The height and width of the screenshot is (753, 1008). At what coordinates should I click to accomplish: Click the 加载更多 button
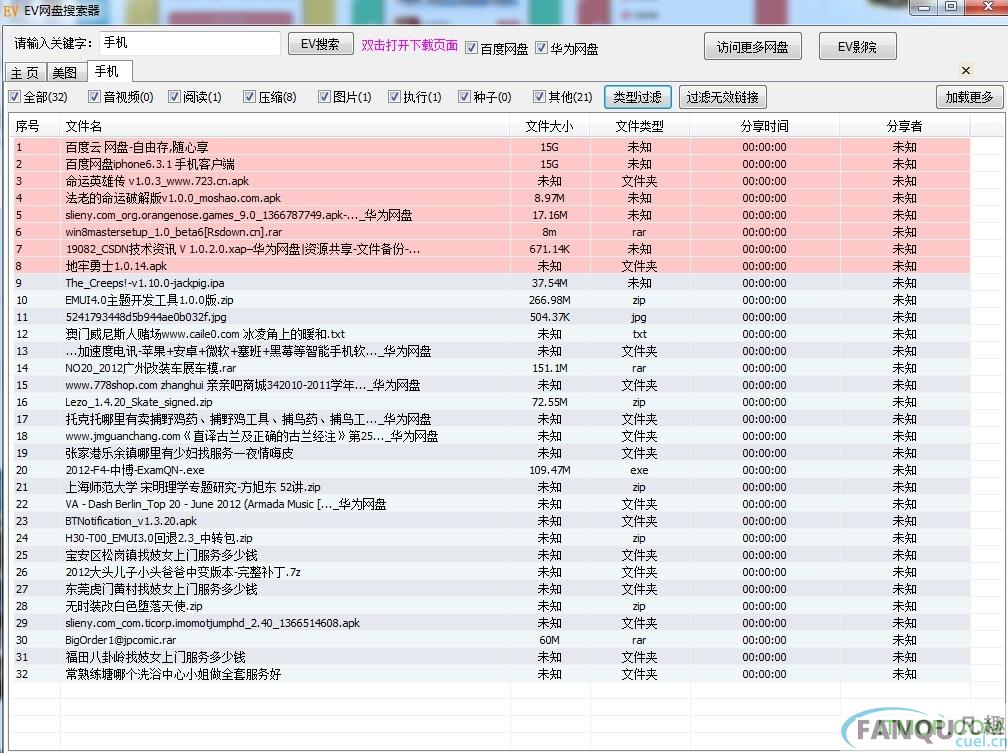point(969,97)
